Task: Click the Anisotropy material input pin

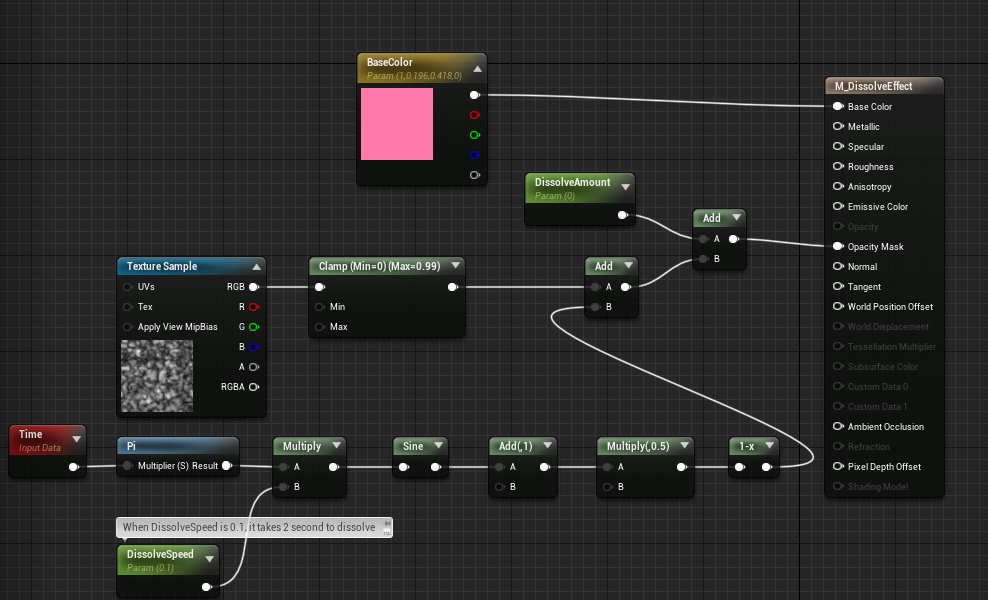Action: point(838,187)
